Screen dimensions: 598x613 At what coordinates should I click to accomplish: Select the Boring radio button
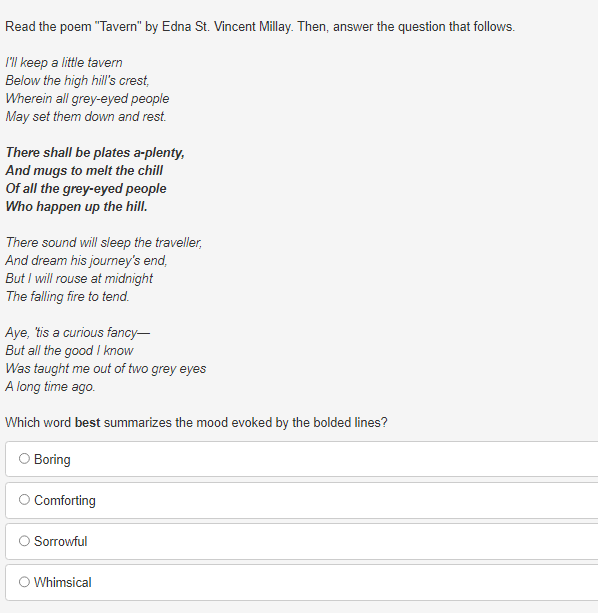click(x=24, y=459)
